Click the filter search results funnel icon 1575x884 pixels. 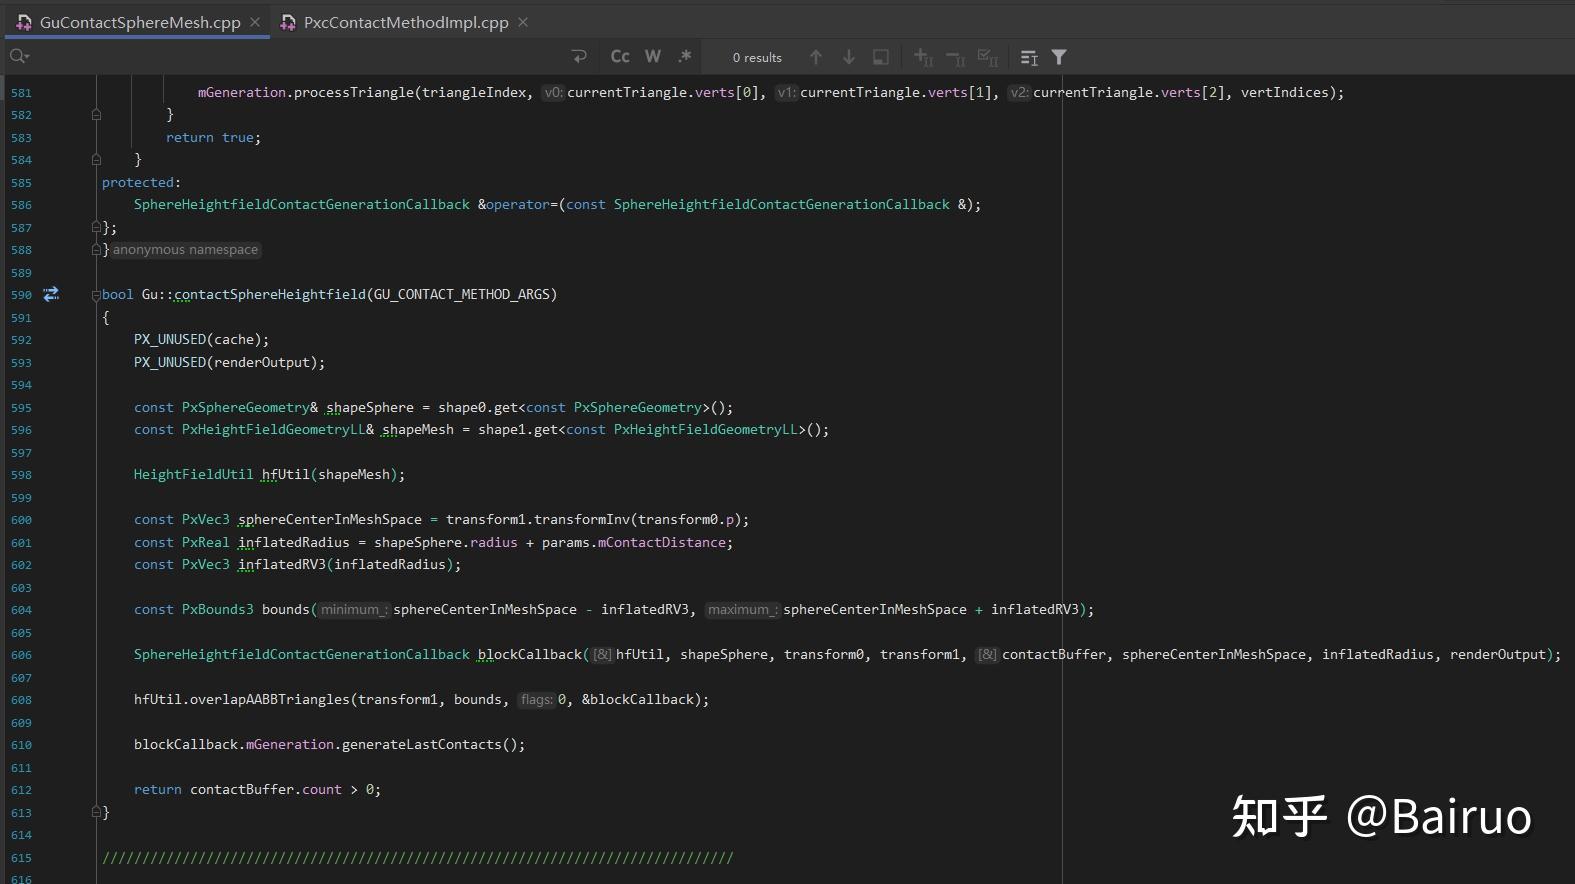pyautogui.click(x=1059, y=57)
